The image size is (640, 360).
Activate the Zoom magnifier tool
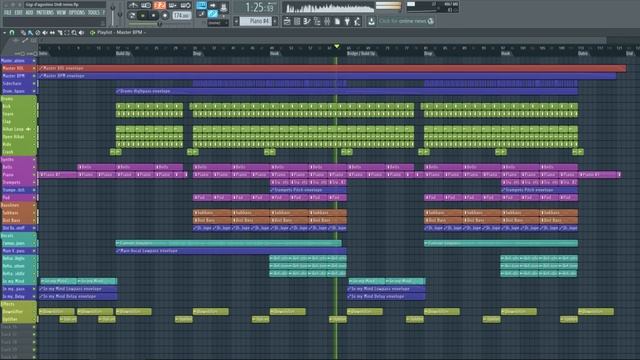(x=74, y=32)
